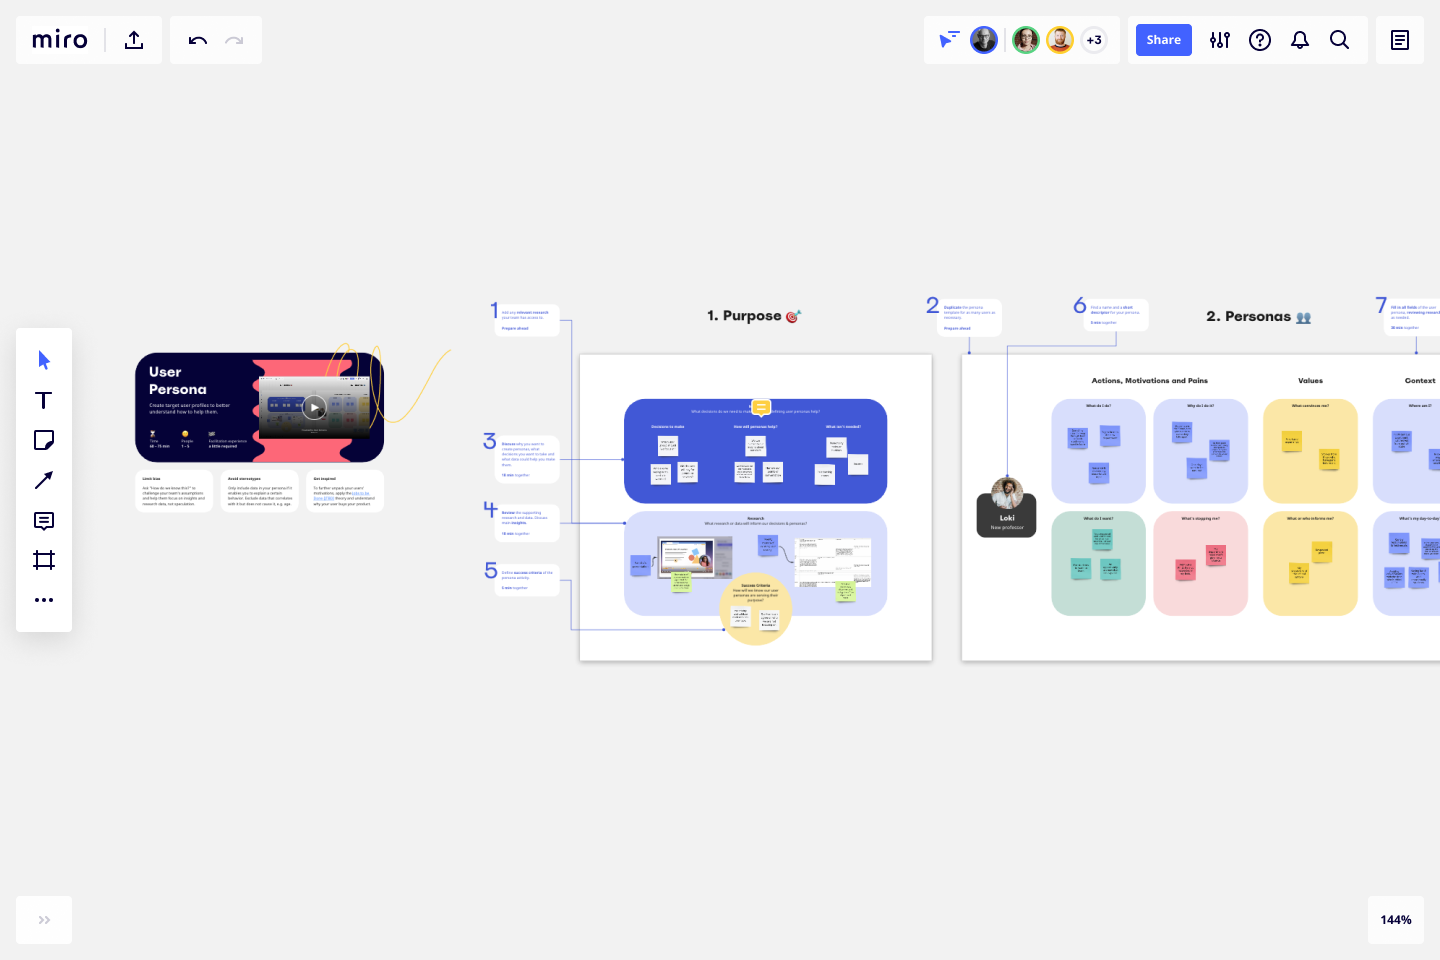Click the Share button
The image size is (1440, 960).
click(x=1164, y=40)
